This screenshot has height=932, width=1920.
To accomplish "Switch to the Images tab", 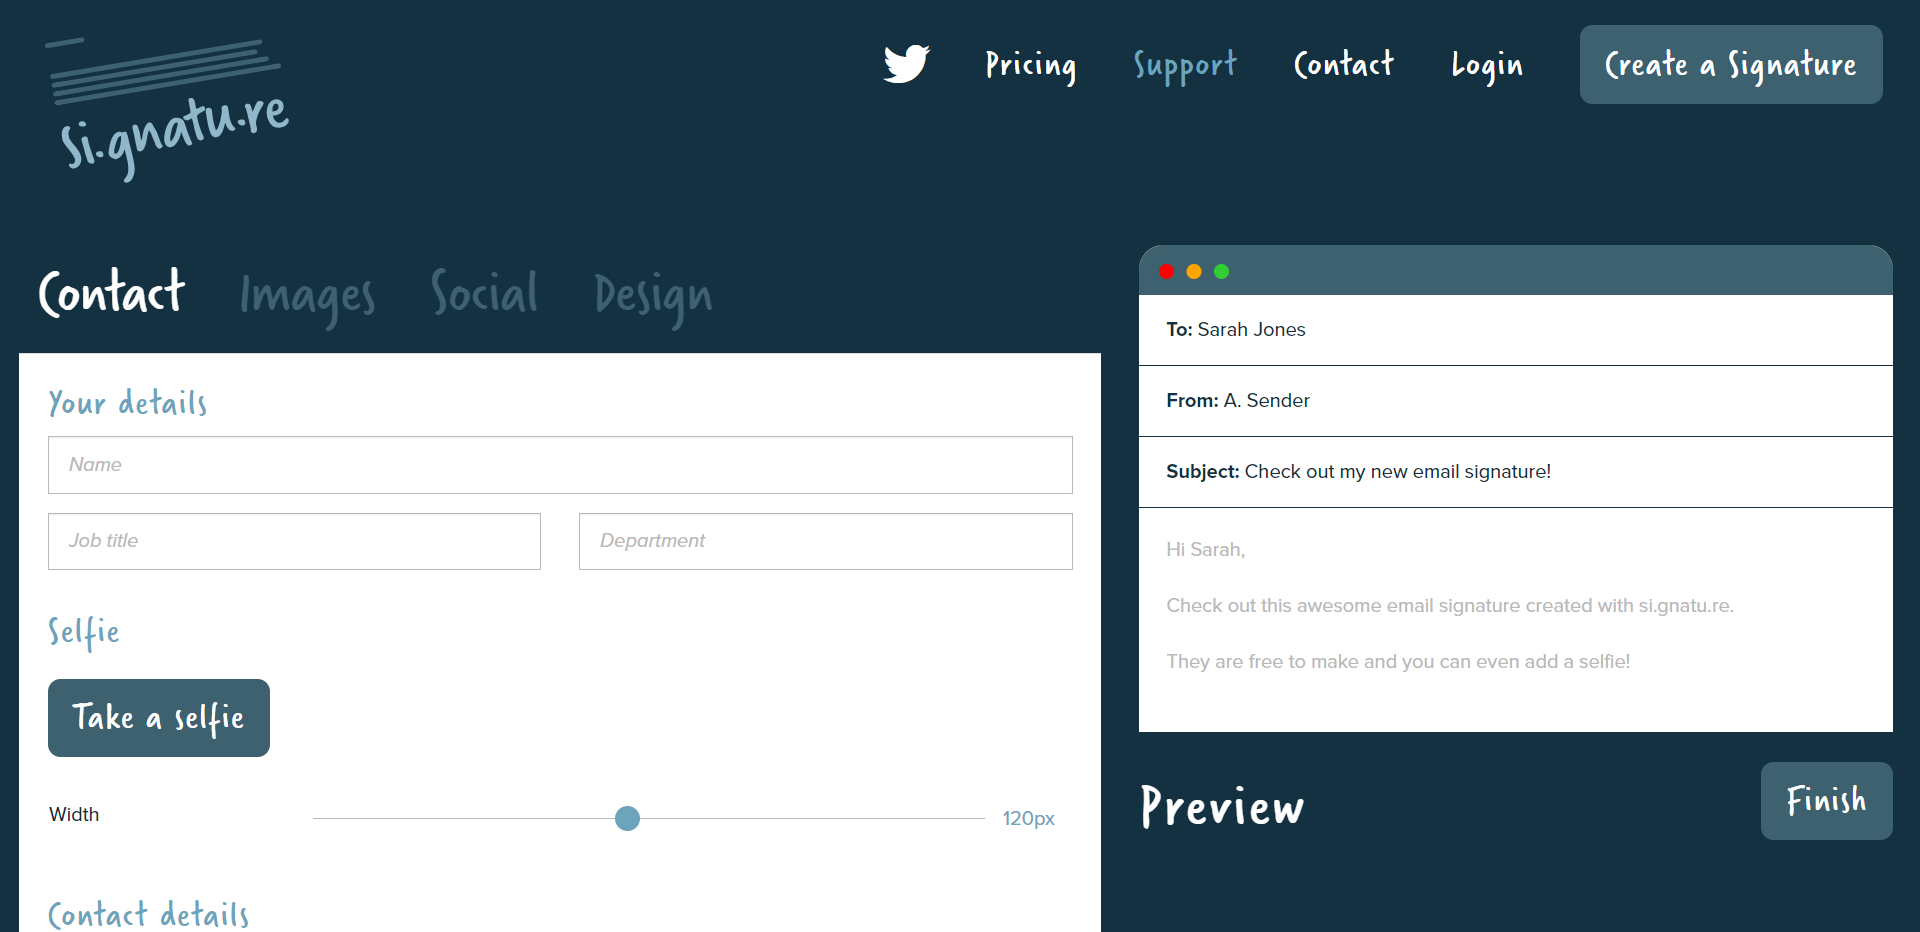I will click(x=307, y=295).
